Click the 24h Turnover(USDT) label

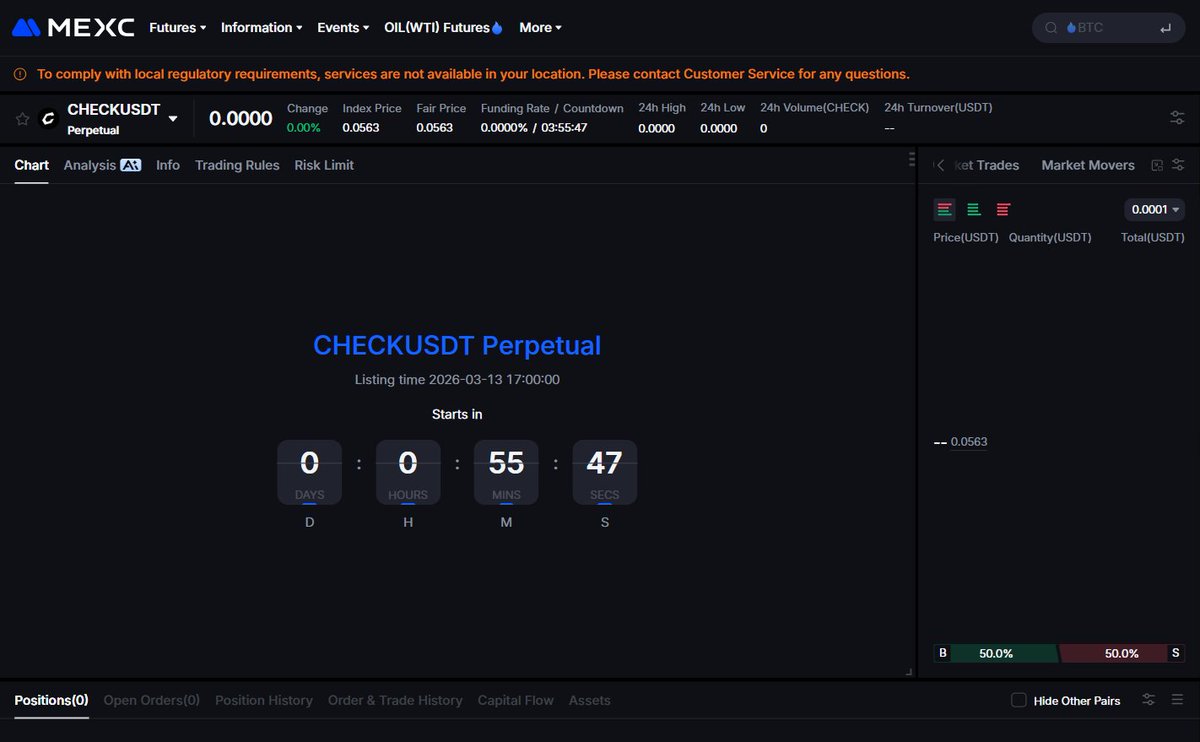(x=938, y=108)
